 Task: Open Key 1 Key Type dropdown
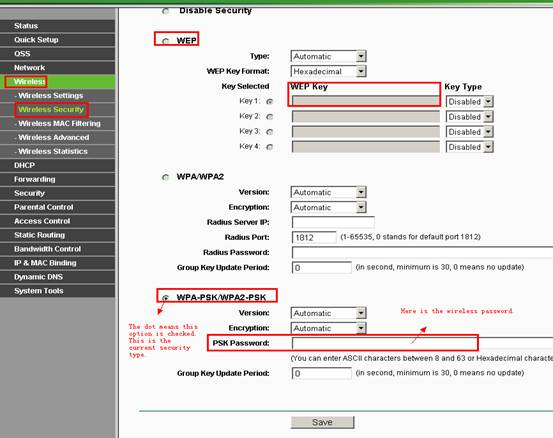[469, 102]
